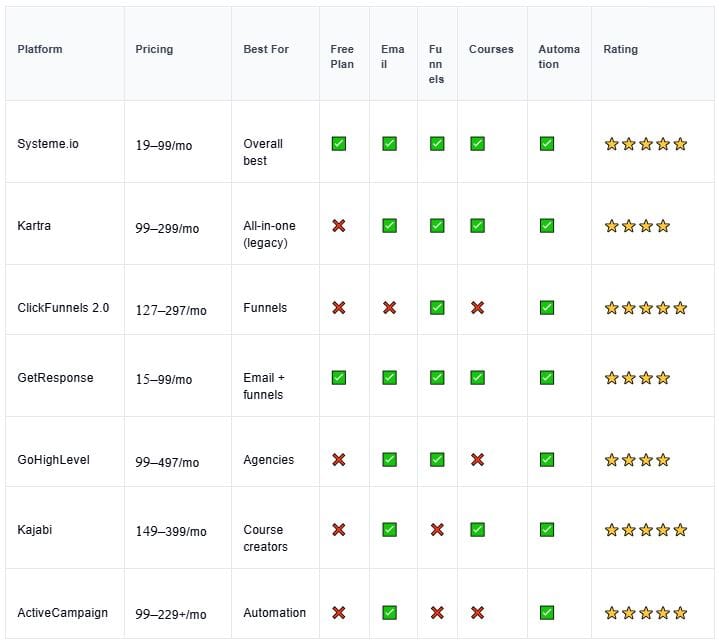Click the 15–99/mo GetResponse pricing cell

[x=164, y=380]
